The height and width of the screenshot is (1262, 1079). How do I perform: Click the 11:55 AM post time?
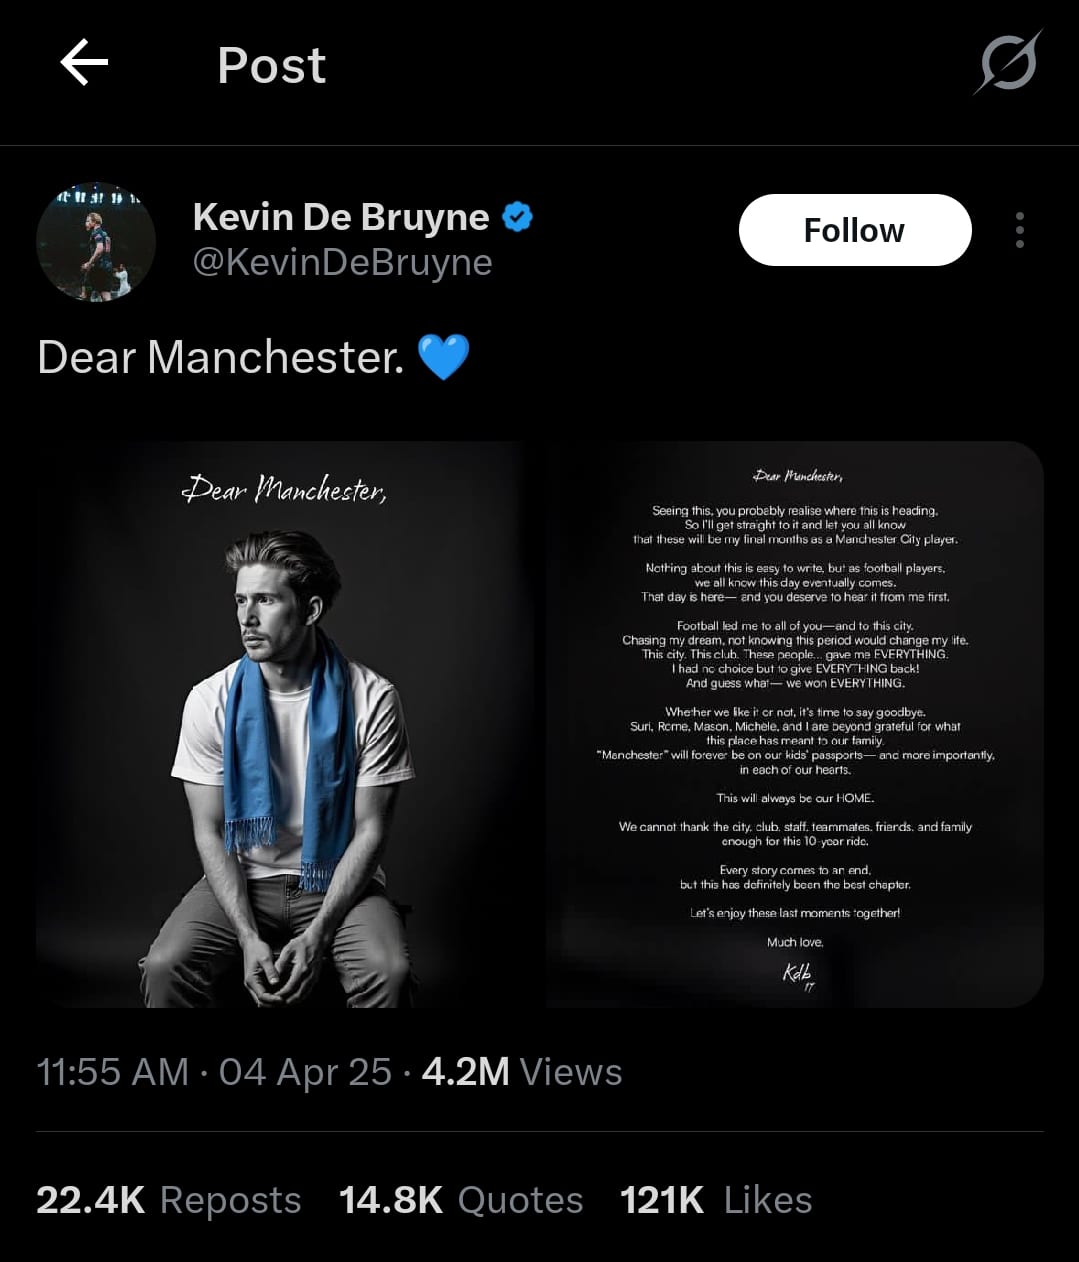pyautogui.click(x=112, y=1072)
